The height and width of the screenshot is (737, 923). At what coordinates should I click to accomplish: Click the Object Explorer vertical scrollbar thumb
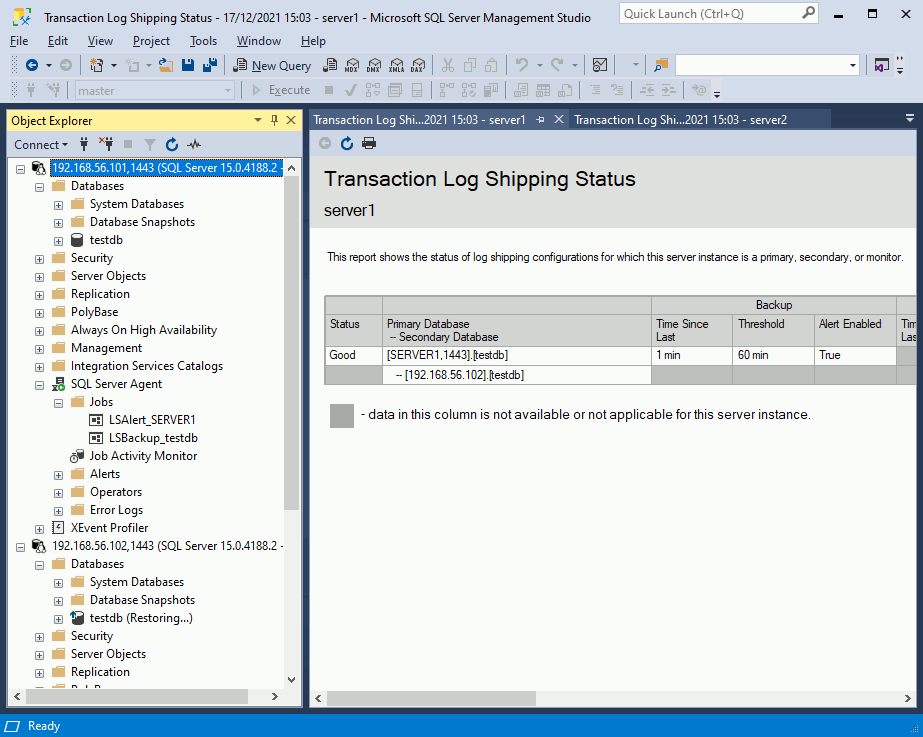point(291,344)
